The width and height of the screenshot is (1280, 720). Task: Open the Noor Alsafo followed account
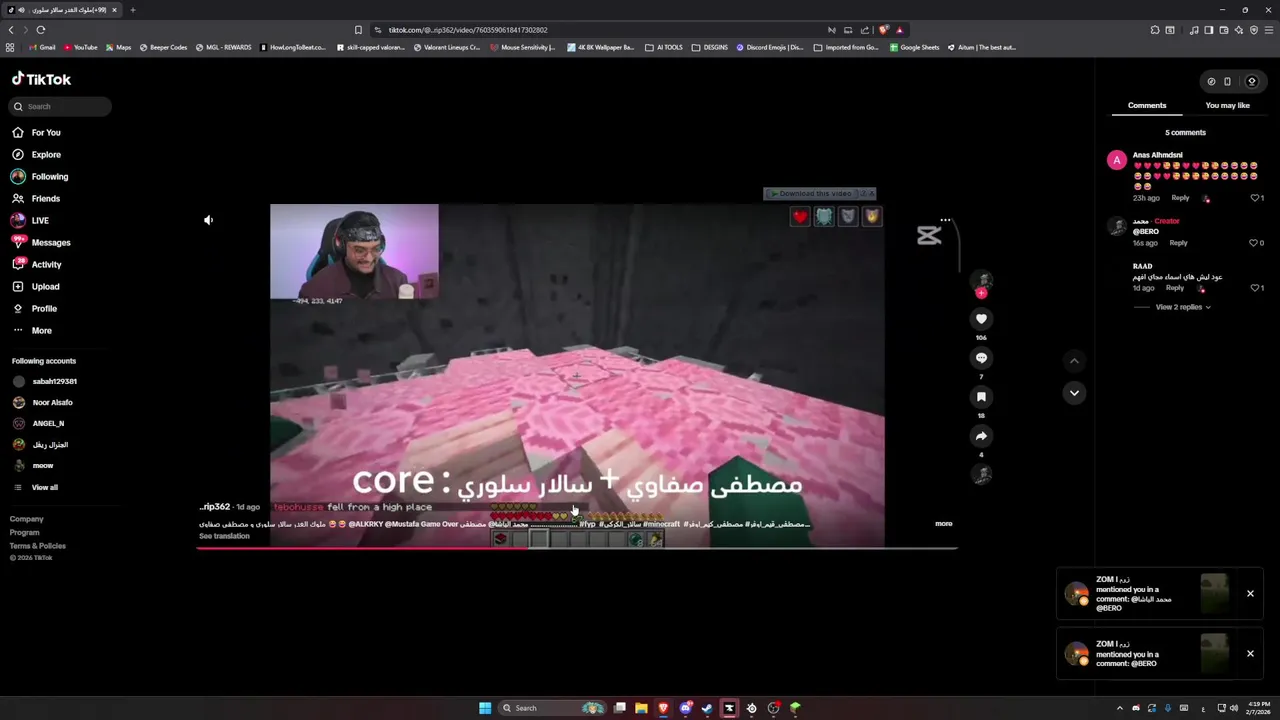(x=43, y=402)
